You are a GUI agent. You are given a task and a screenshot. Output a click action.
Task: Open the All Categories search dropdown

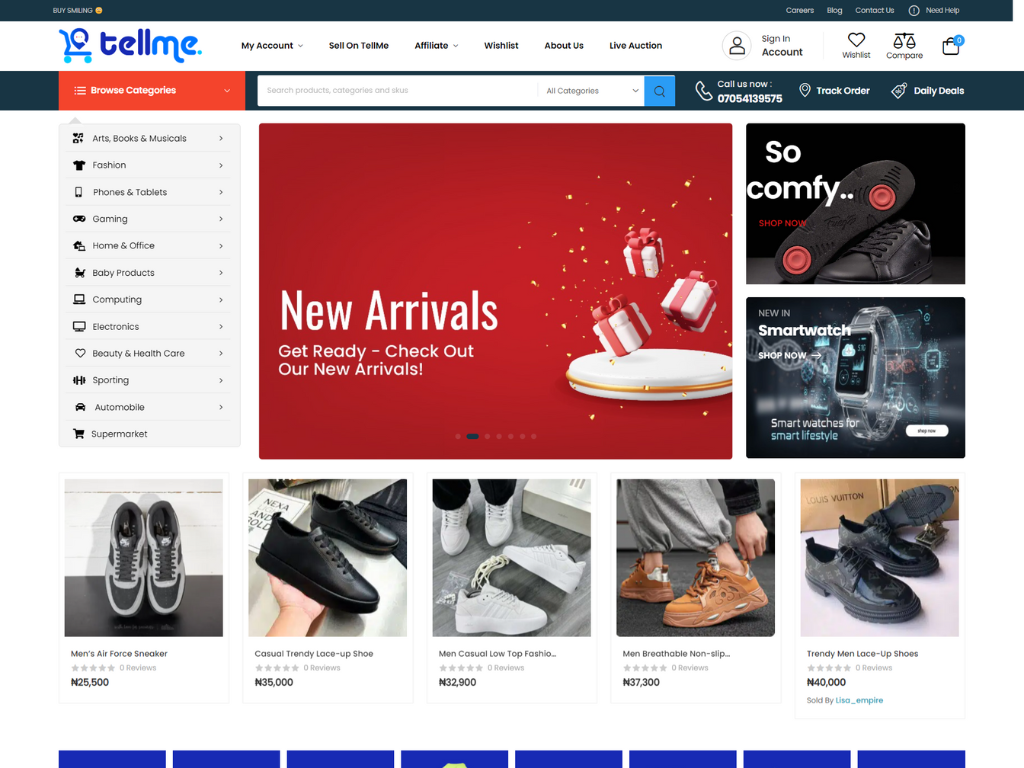[592, 91]
